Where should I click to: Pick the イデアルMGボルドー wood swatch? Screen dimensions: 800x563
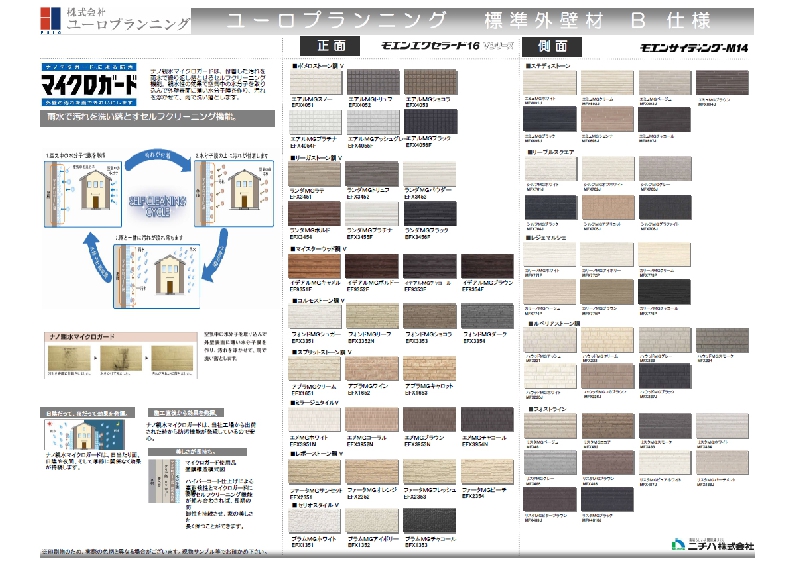[x=372, y=266]
